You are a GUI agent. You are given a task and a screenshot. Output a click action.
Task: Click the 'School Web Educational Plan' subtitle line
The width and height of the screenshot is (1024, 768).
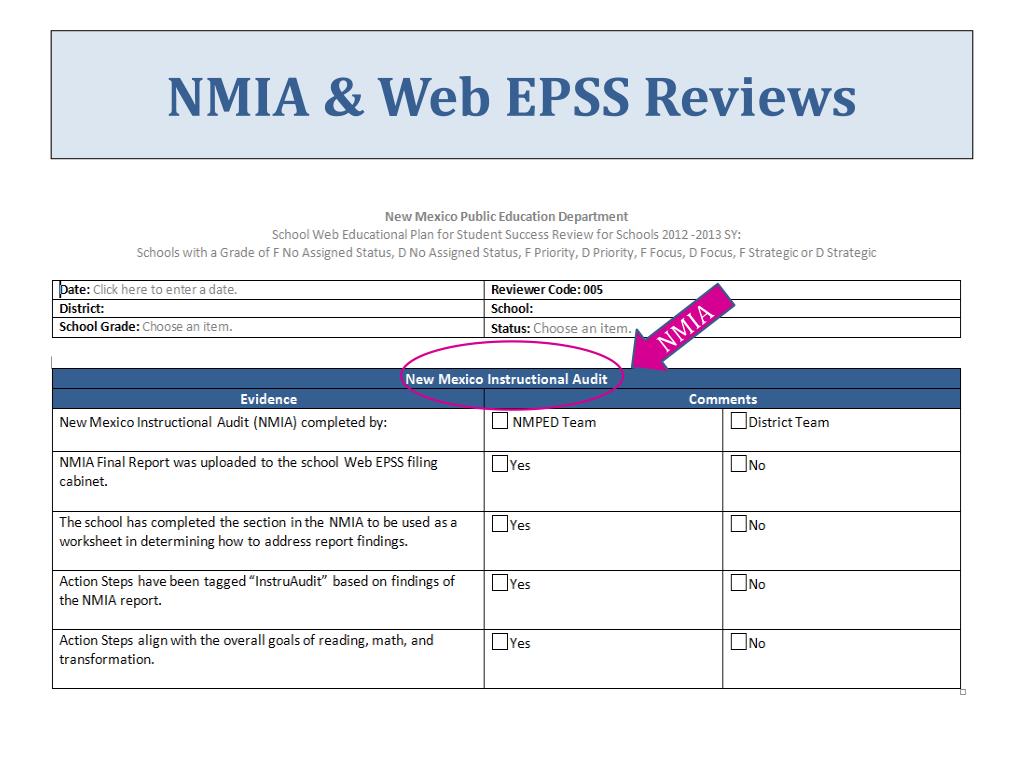coord(506,234)
